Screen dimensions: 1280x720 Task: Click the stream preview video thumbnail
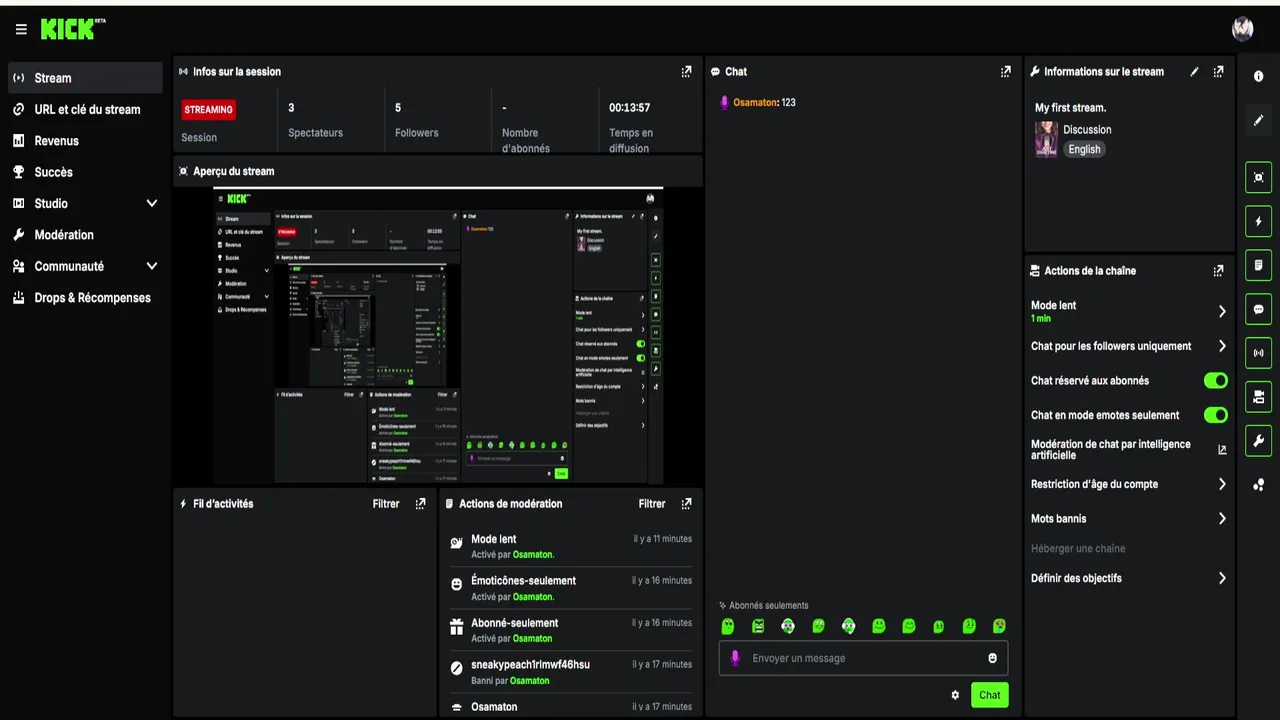[439, 336]
